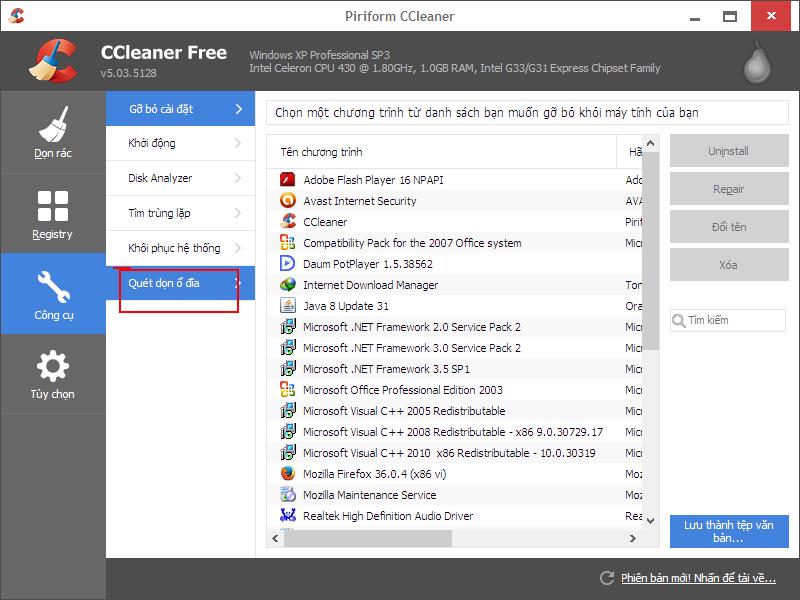This screenshot has height=600, width=800.
Task: Open Tìm trùng lặp tool
Action: 181,213
